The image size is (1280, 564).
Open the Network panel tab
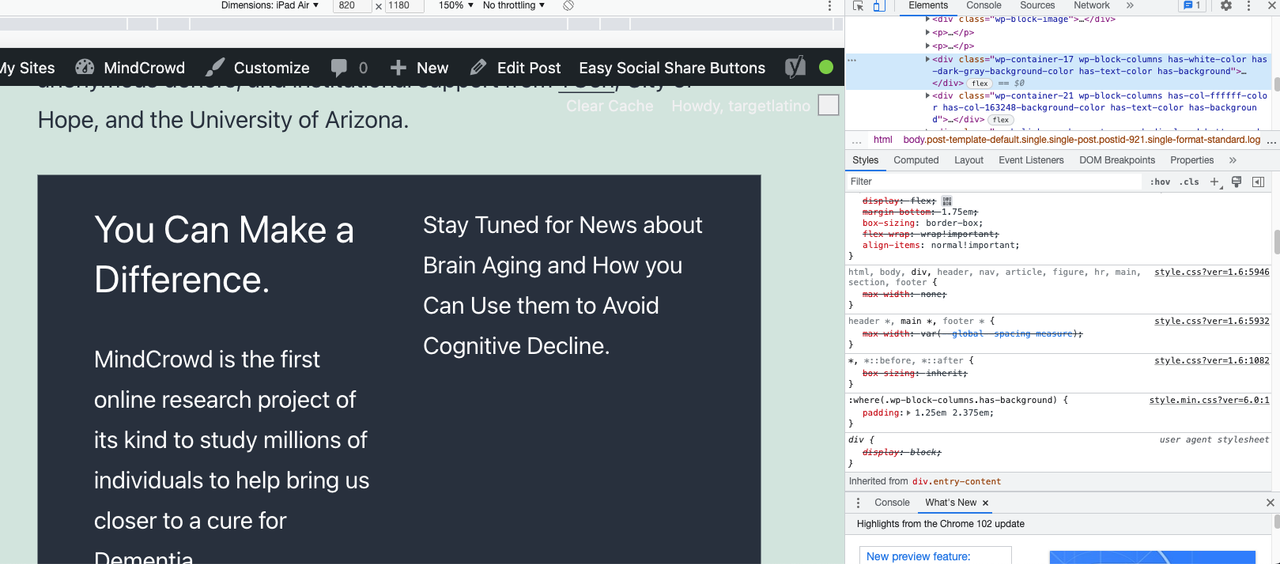tap(1092, 6)
